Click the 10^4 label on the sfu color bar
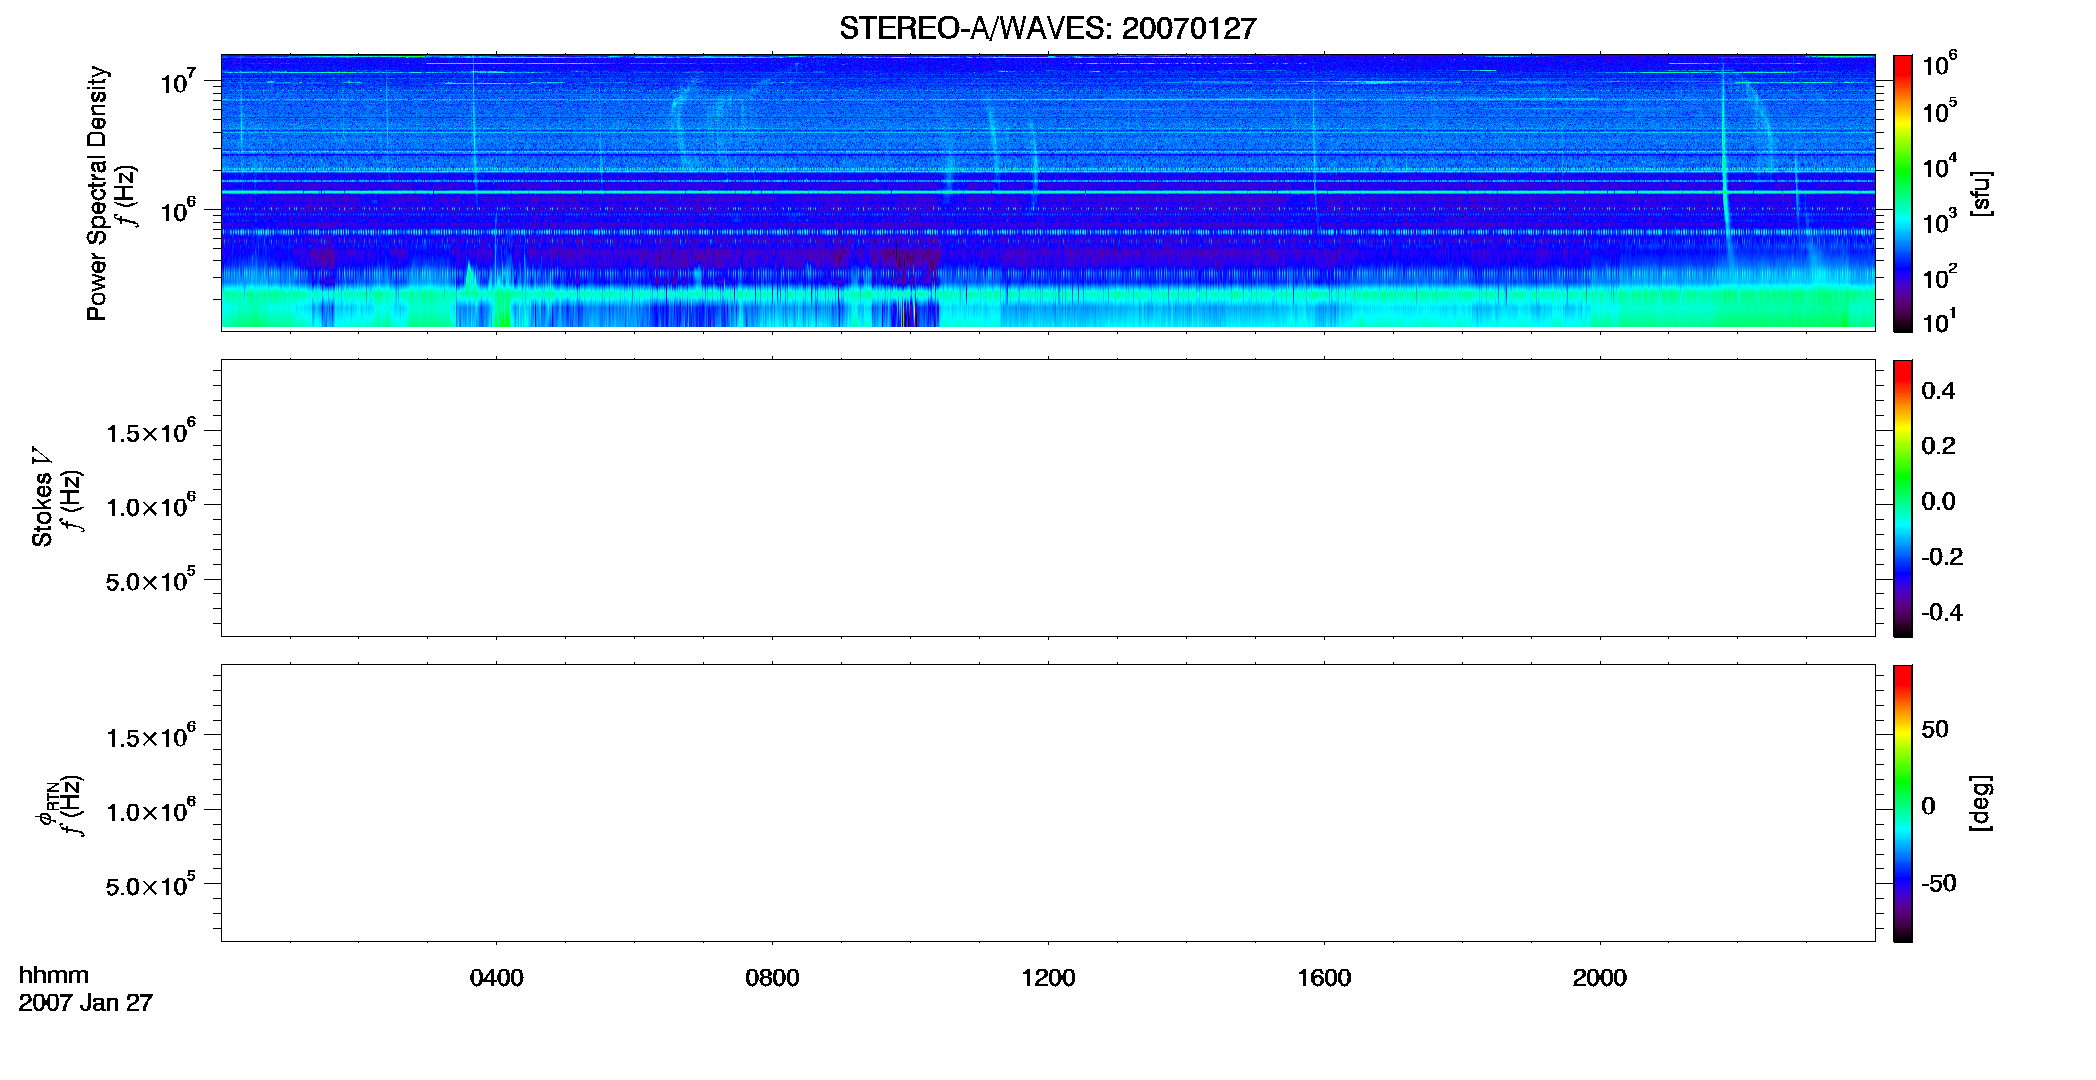The height and width of the screenshot is (1080, 2096). click(1939, 165)
